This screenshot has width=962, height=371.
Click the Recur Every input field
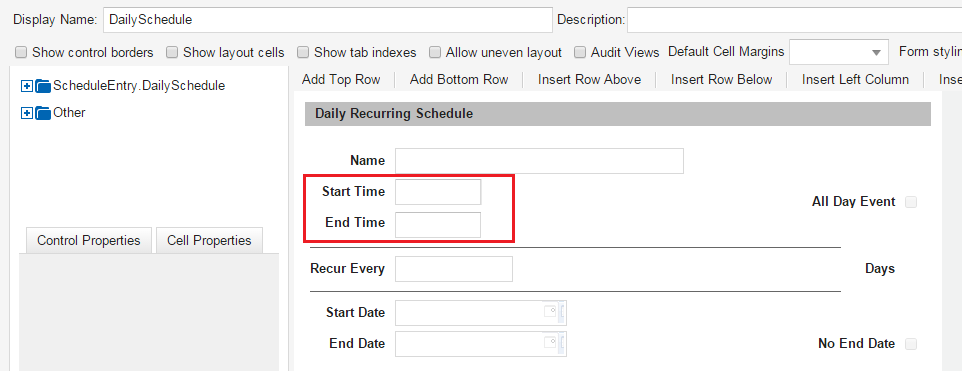[454, 269]
